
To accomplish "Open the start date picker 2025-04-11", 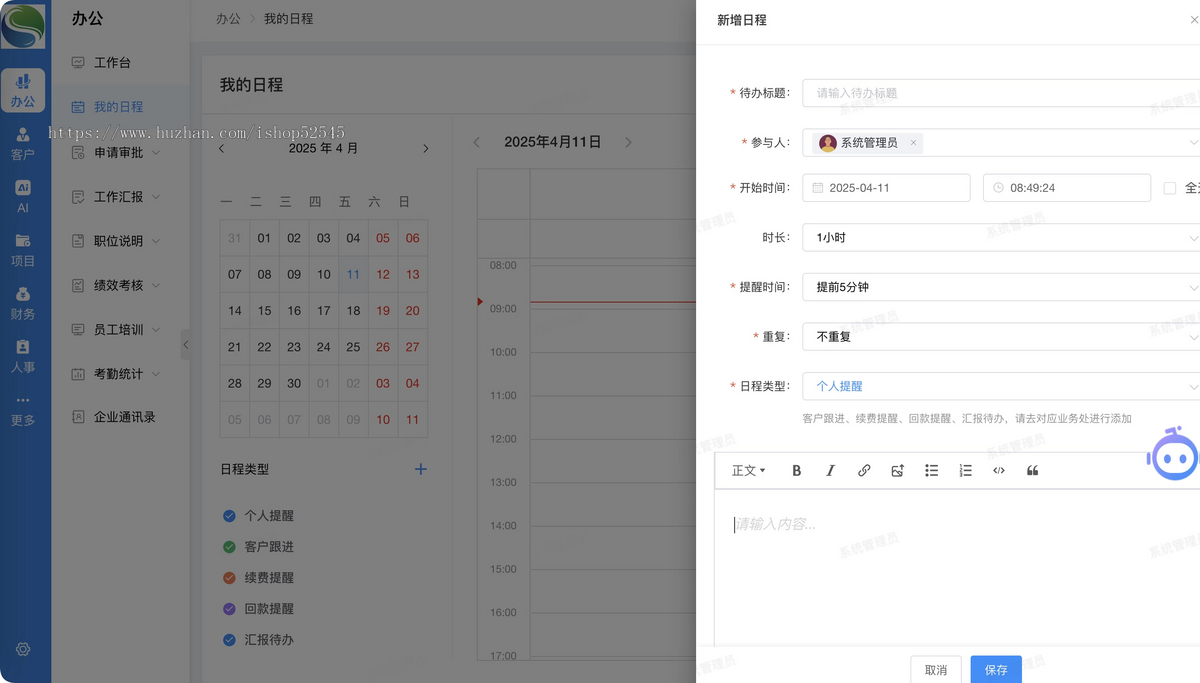I will [886, 188].
